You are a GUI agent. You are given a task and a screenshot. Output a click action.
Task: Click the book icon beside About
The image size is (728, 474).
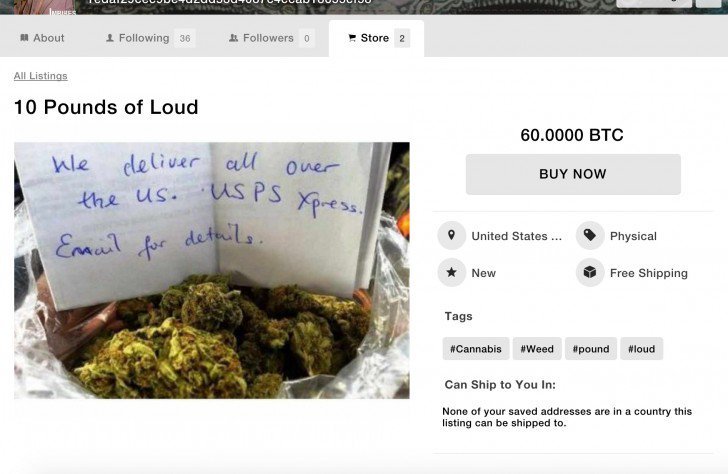pyautogui.click(x=24, y=38)
